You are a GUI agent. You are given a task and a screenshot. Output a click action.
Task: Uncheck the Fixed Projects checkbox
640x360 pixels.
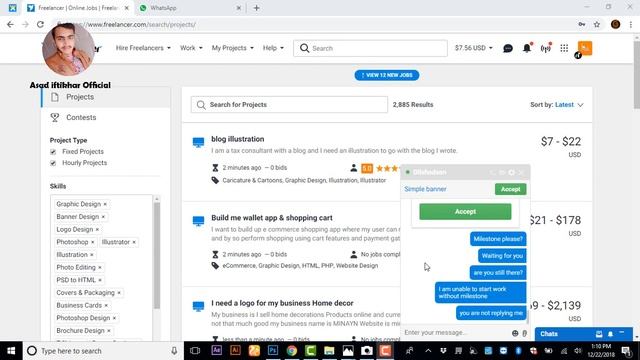53,152
